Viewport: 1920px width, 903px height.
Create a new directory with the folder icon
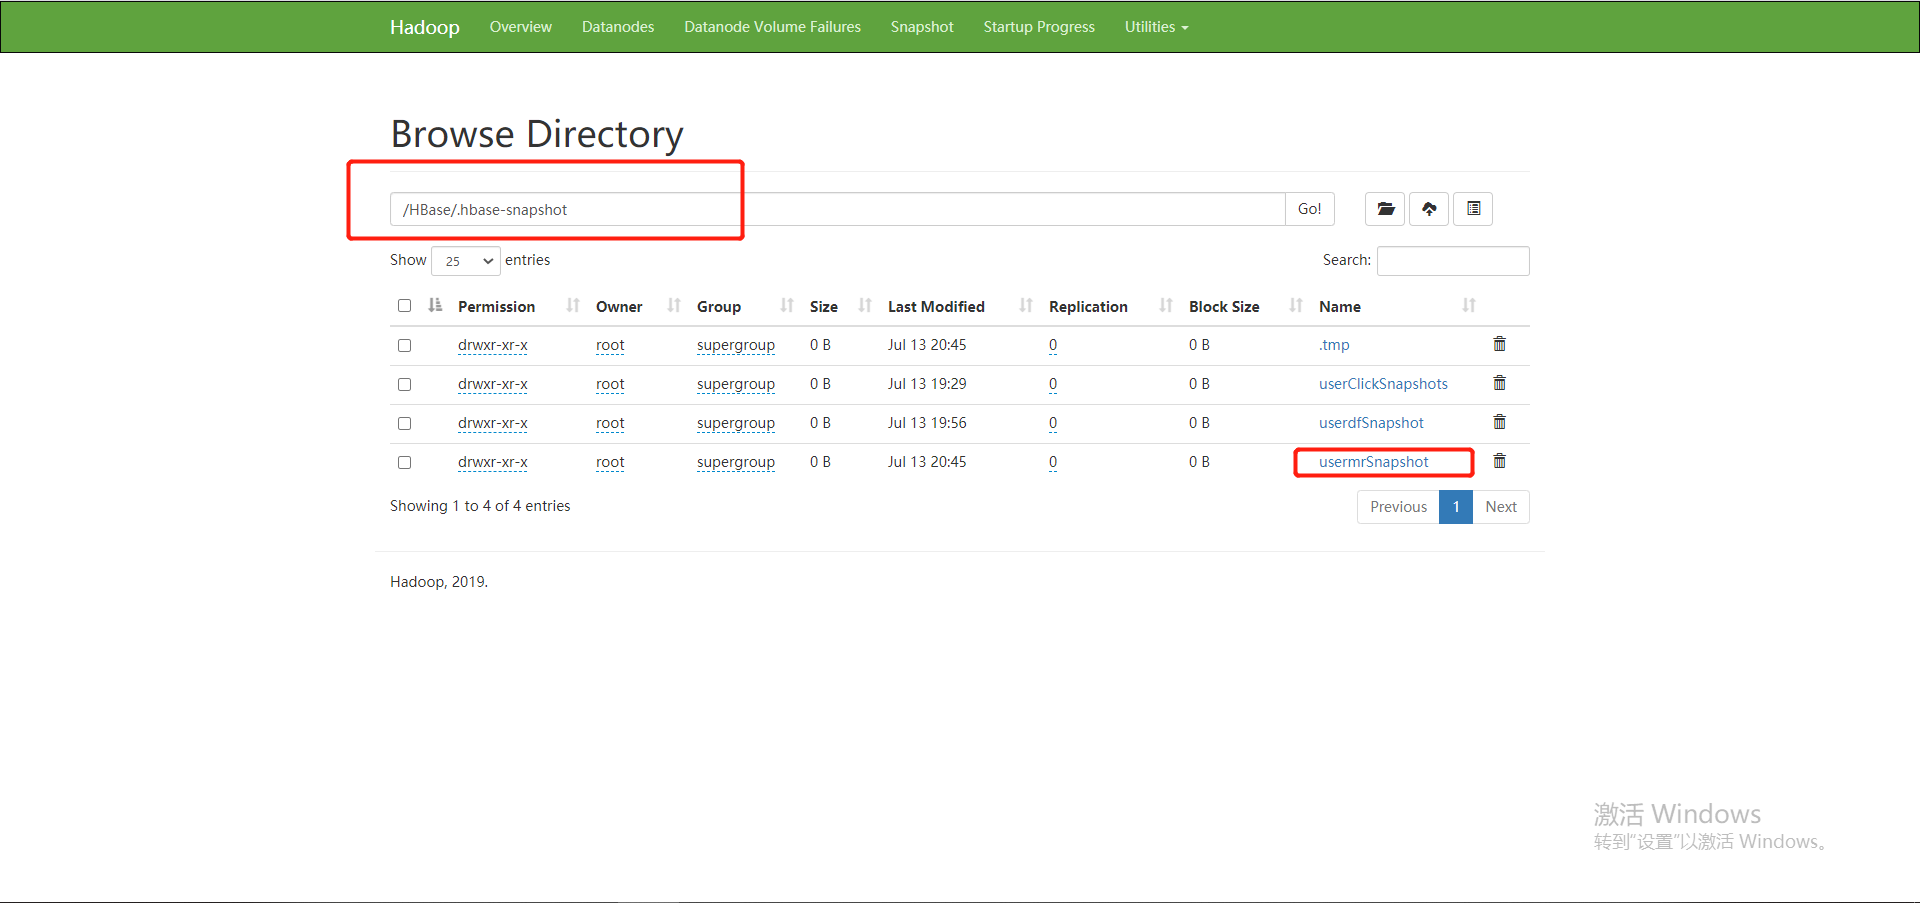tap(1385, 209)
